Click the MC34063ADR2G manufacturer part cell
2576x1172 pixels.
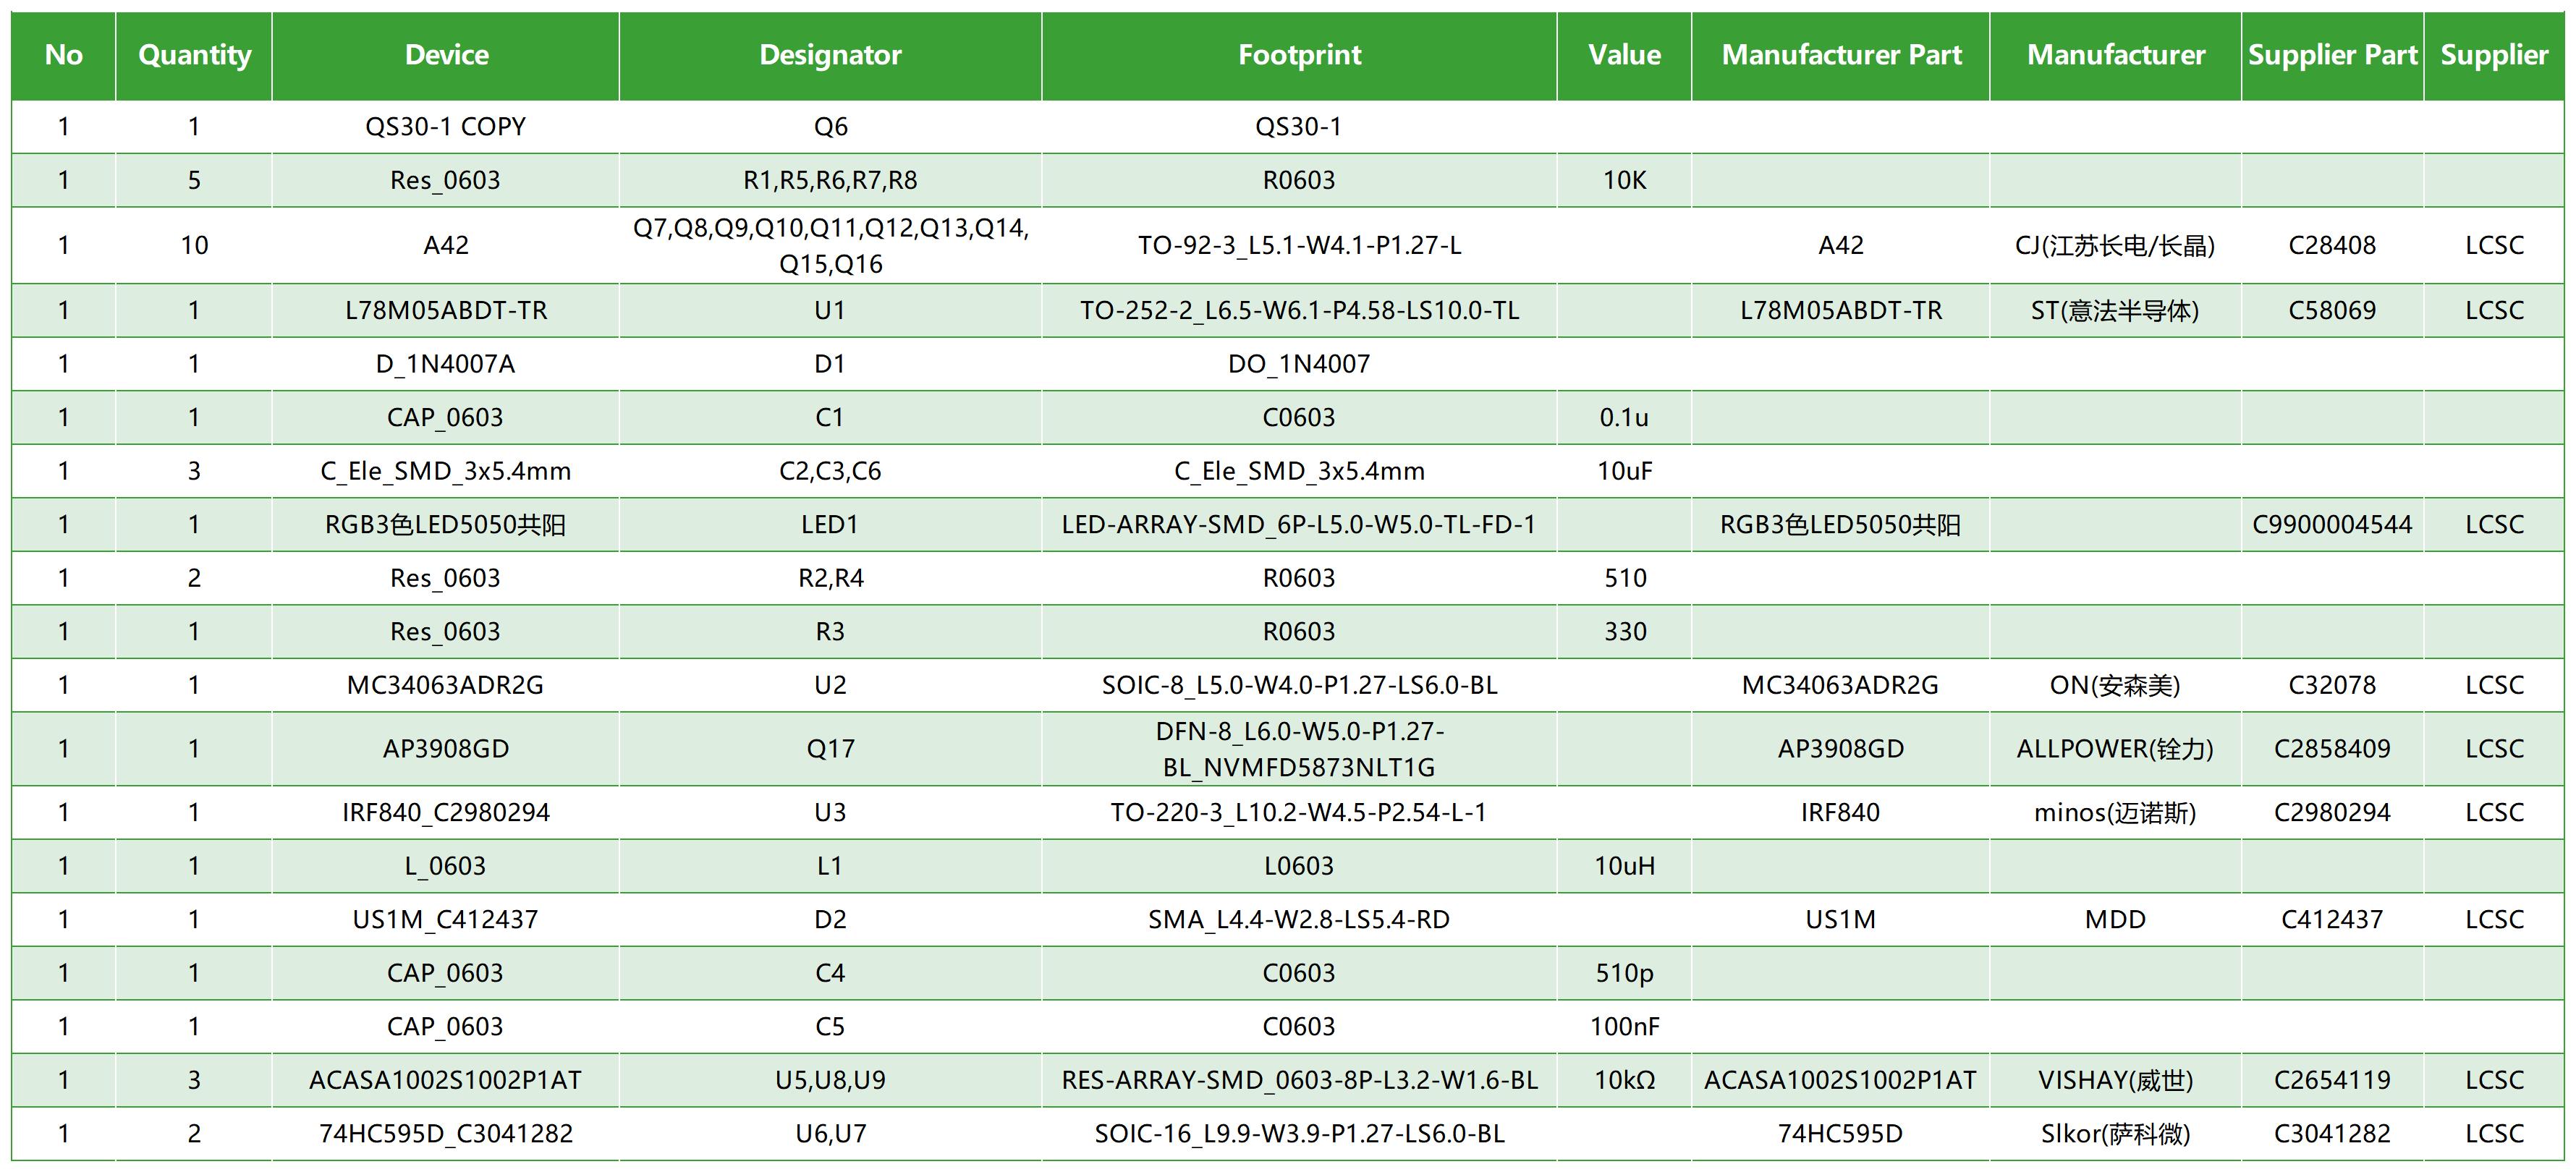[1841, 685]
